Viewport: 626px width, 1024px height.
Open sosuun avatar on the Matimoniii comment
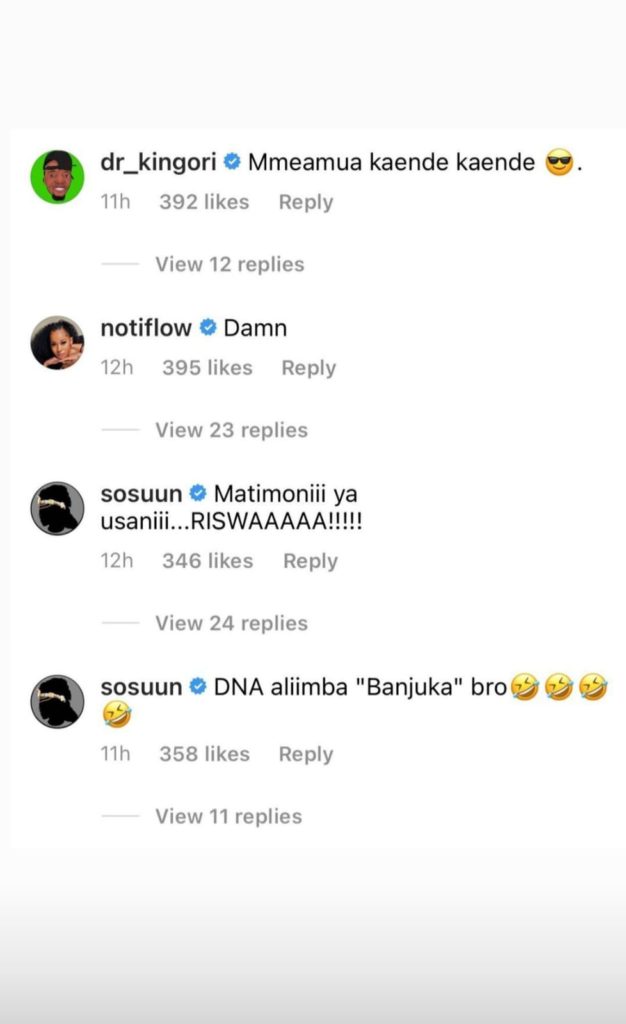pyautogui.click(x=57, y=508)
